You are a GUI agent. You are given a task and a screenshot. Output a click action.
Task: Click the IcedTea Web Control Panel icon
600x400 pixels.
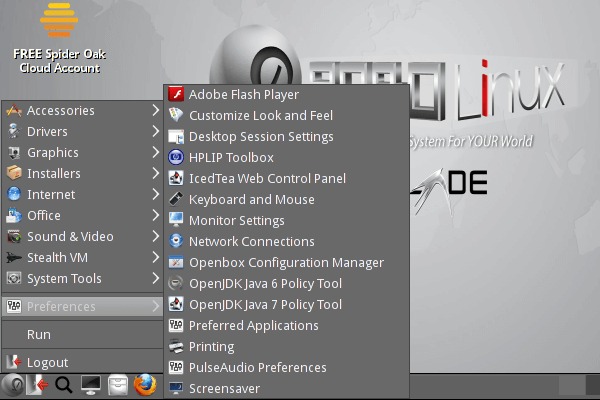click(x=176, y=178)
